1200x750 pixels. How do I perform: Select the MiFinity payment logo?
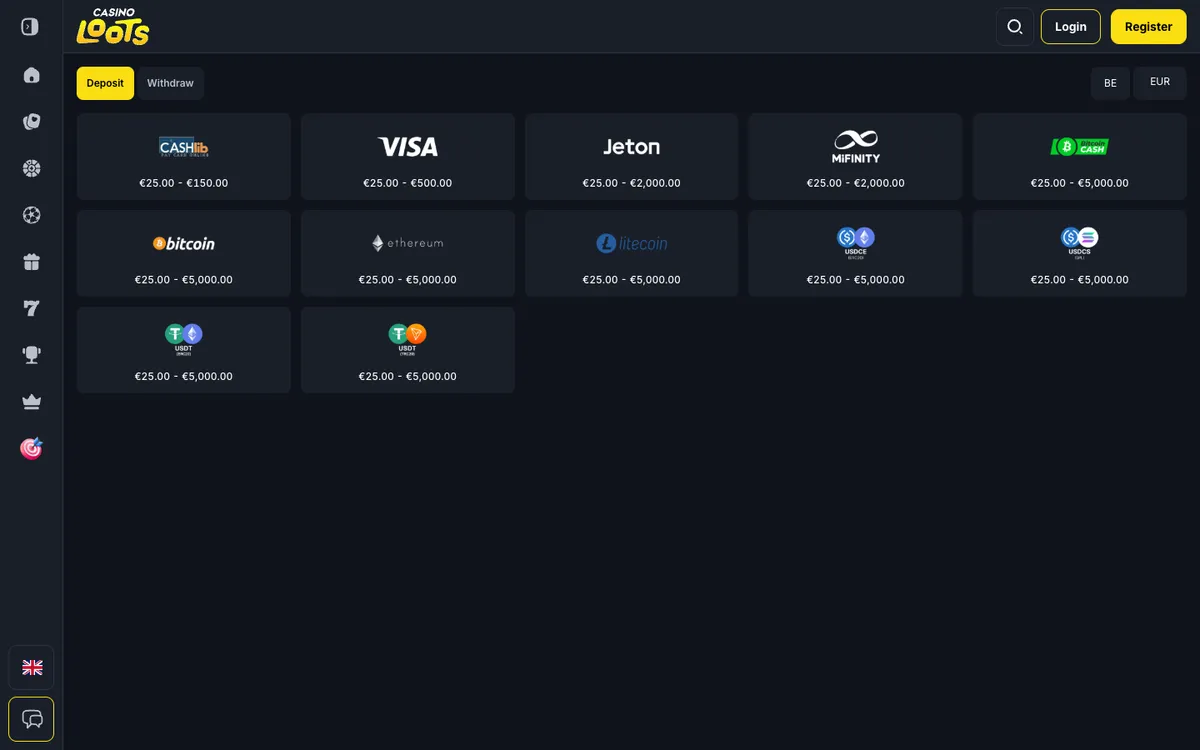856,147
